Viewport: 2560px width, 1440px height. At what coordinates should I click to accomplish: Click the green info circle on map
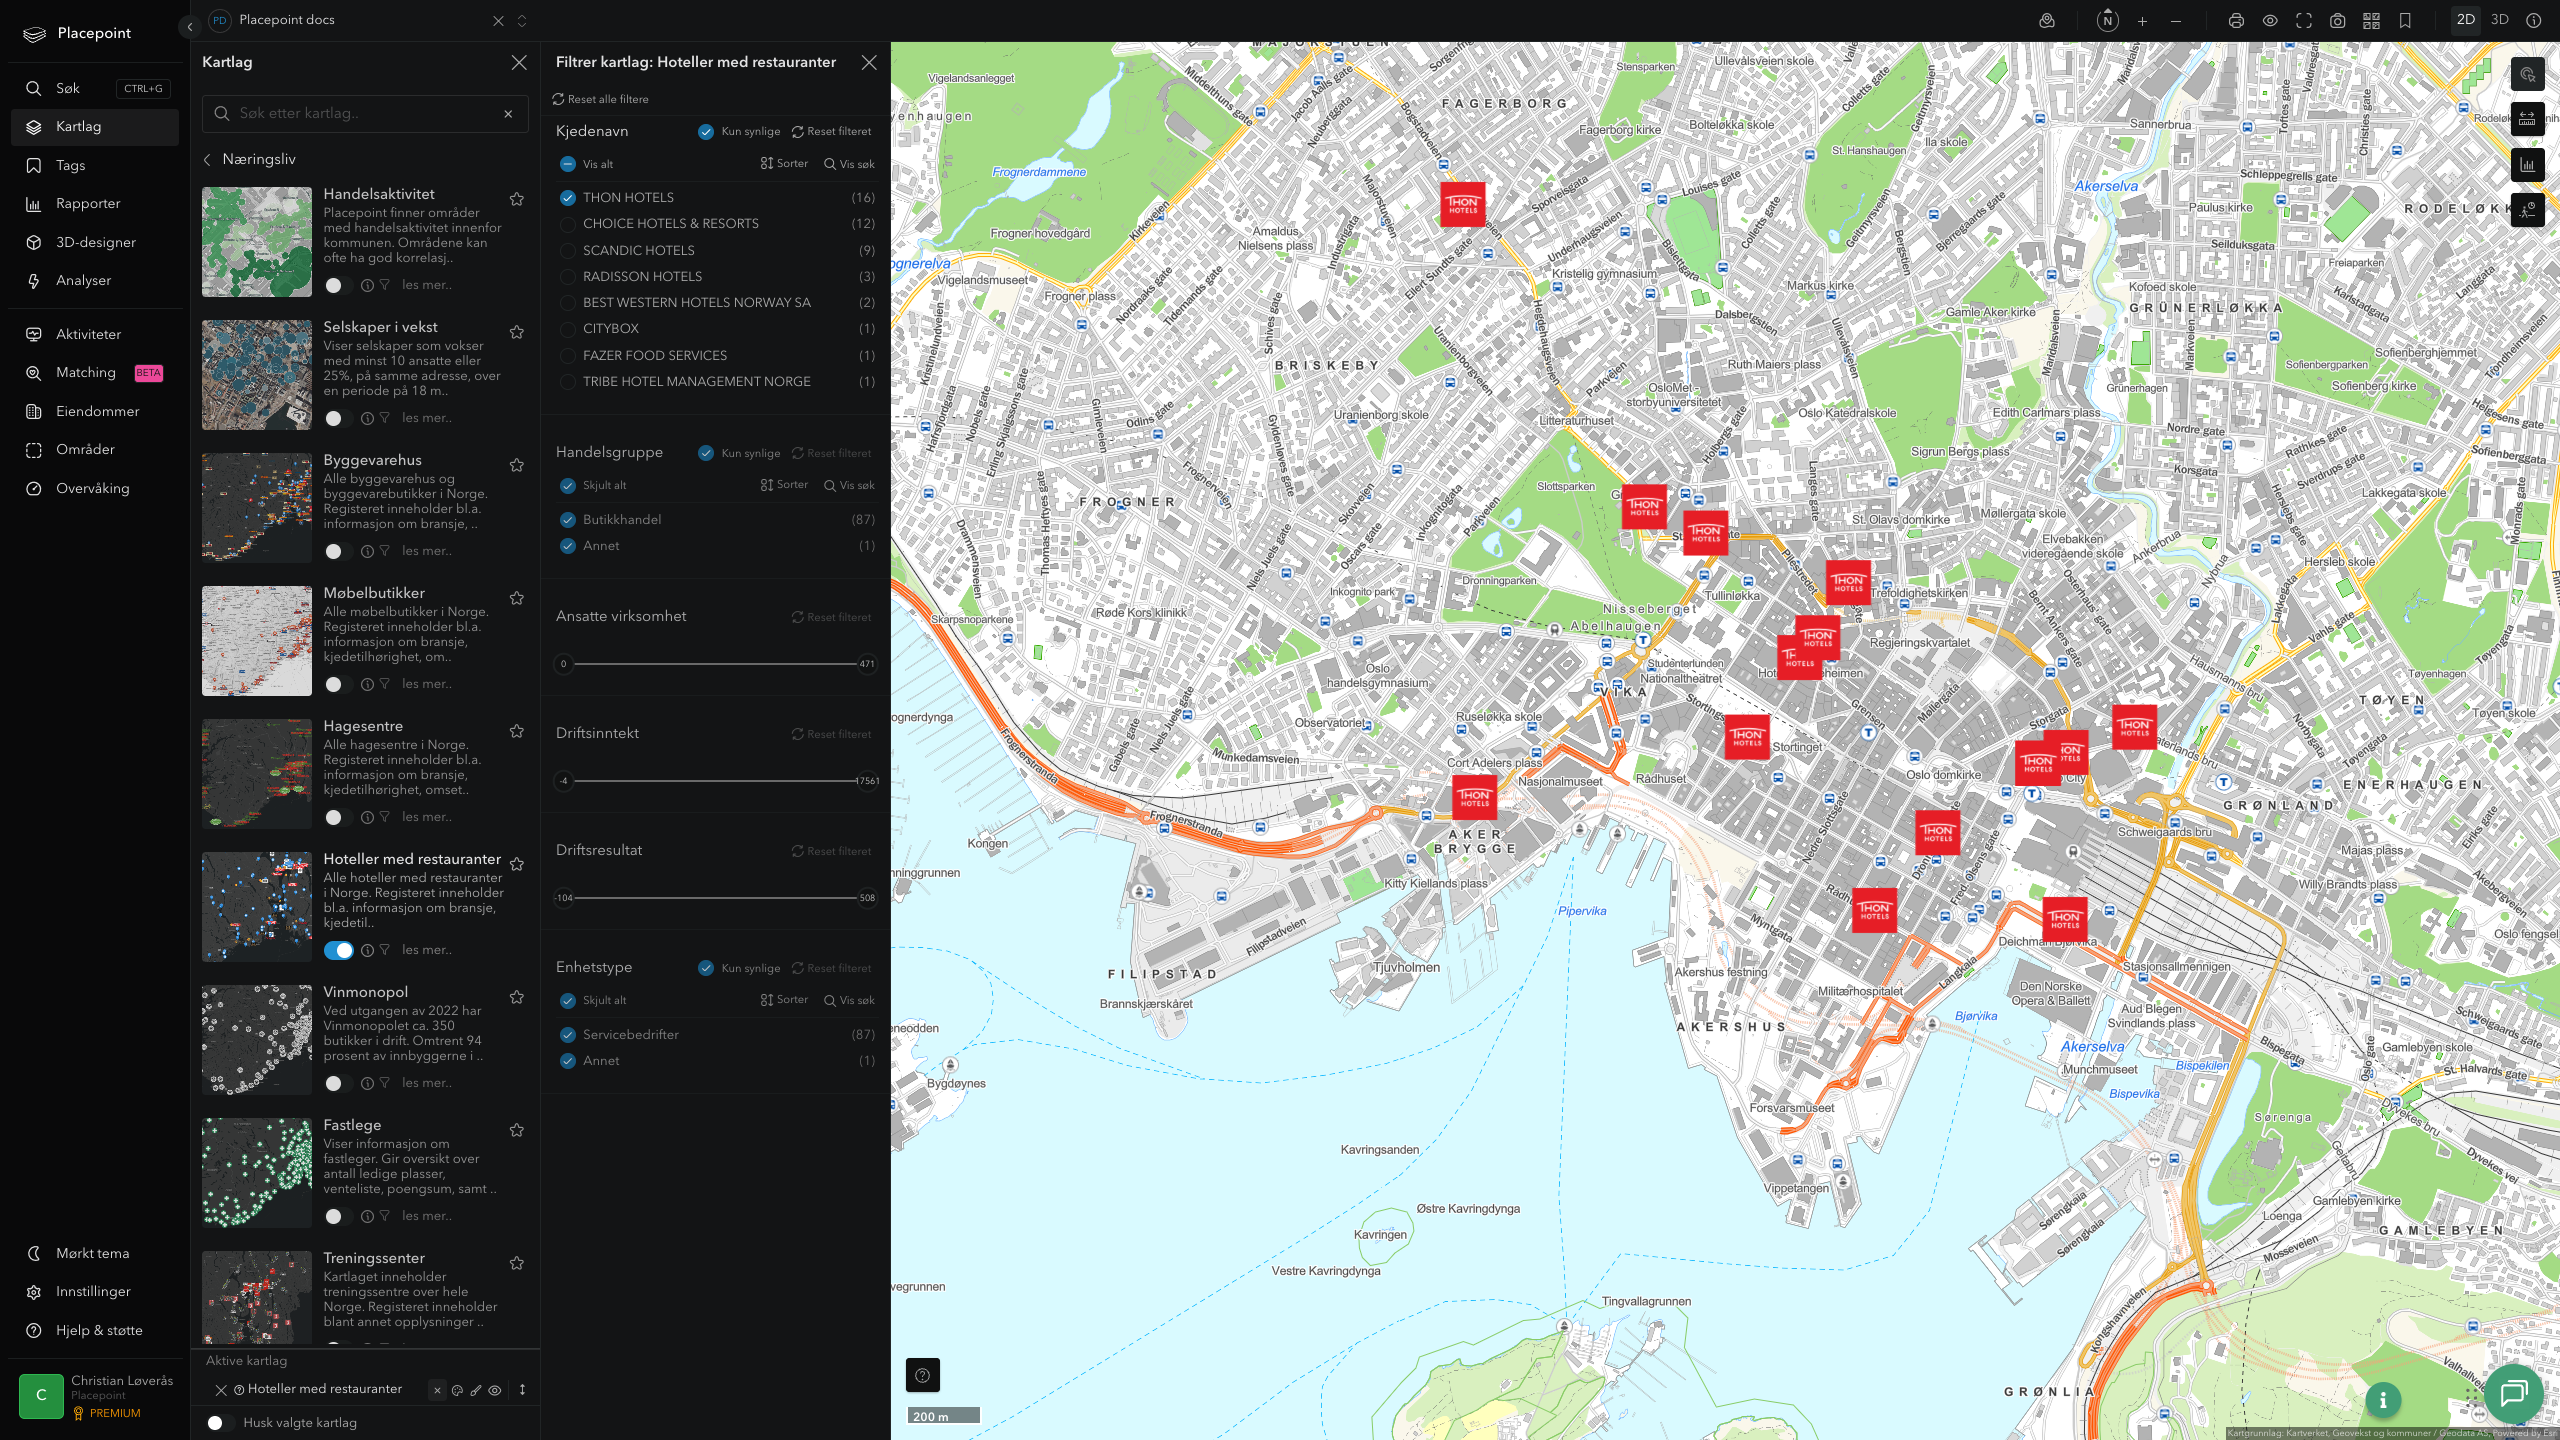pyautogui.click(x=2383, y=1400)
